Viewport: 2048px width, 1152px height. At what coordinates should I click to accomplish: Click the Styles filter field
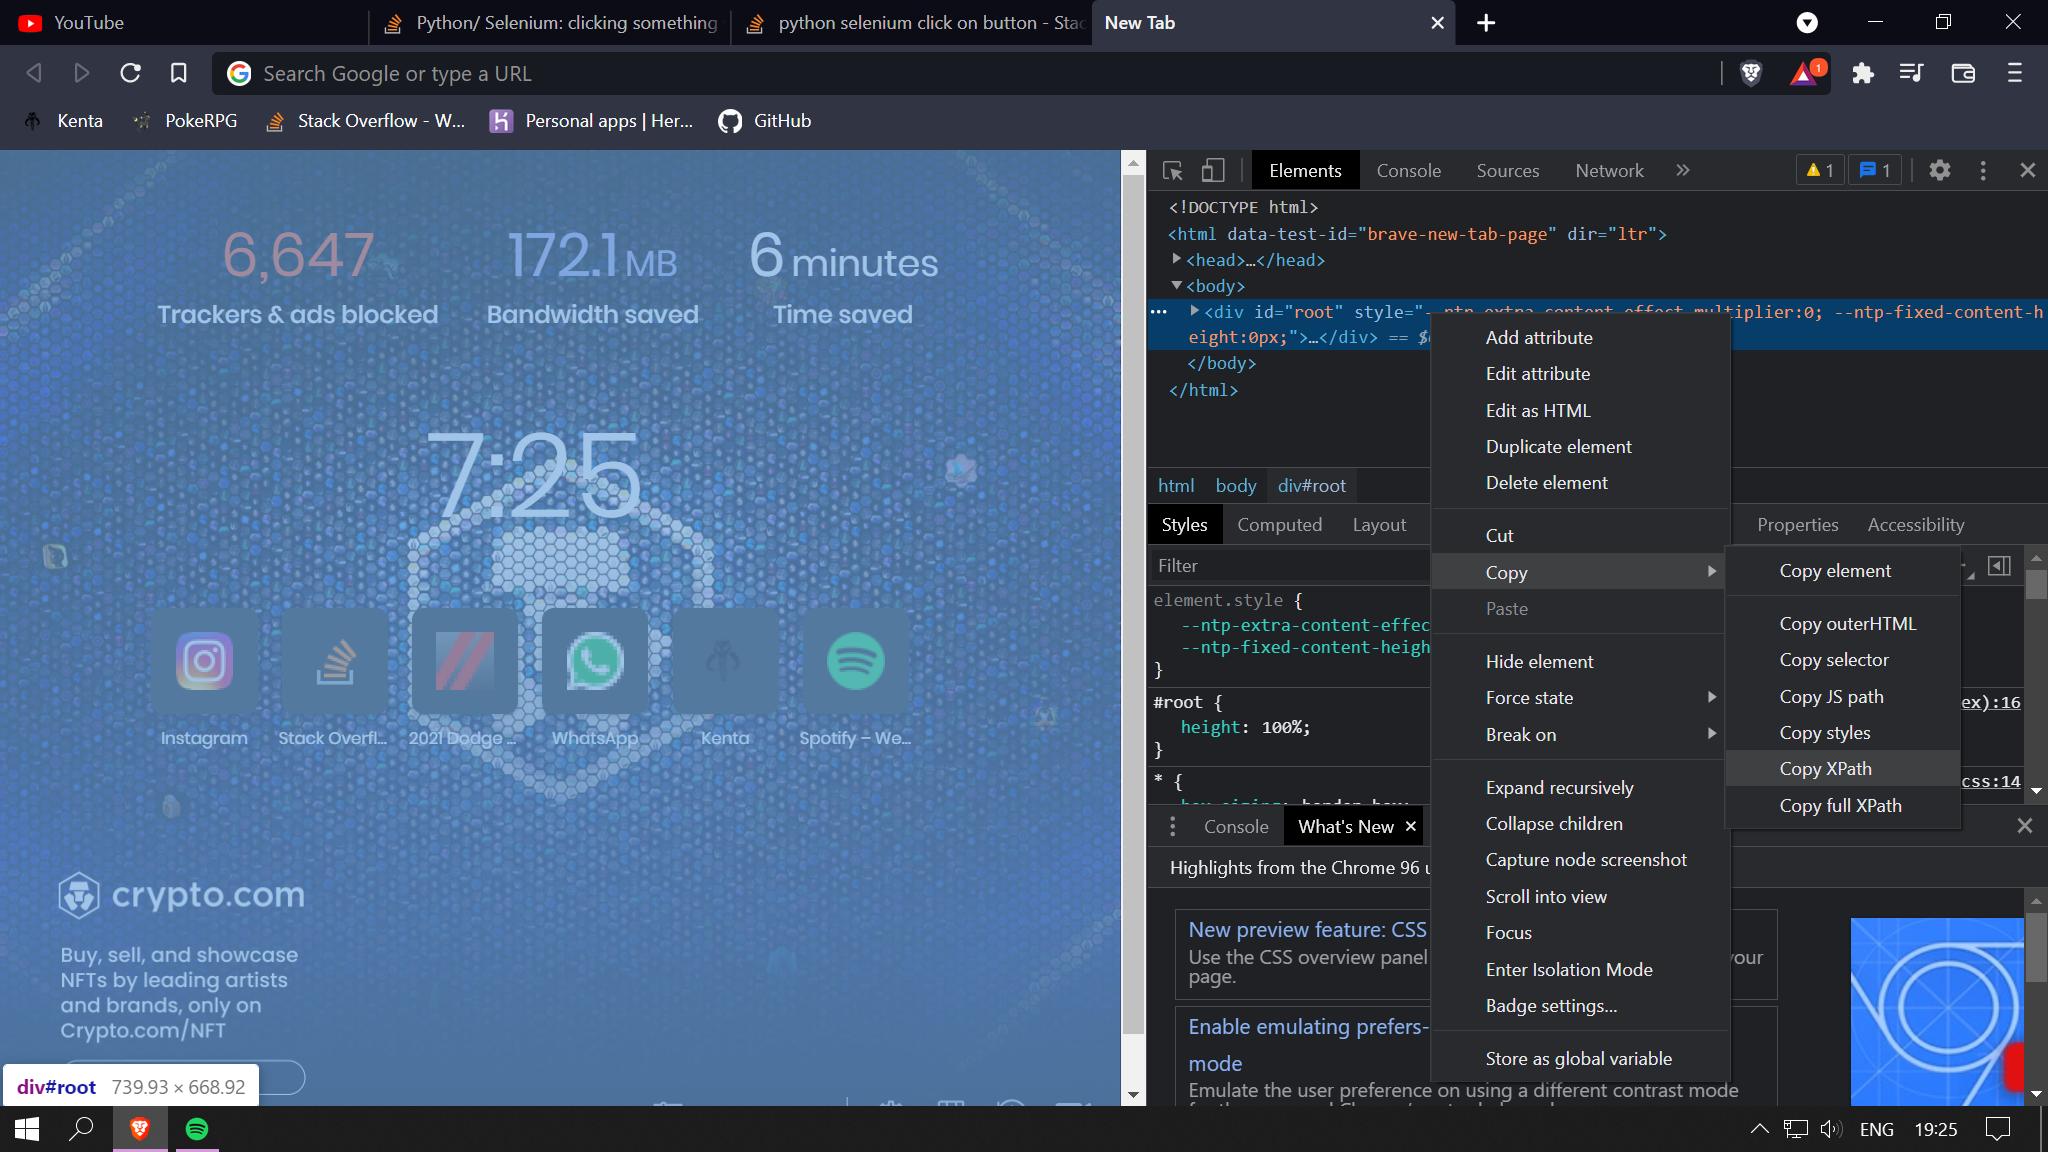(1290, 566)
